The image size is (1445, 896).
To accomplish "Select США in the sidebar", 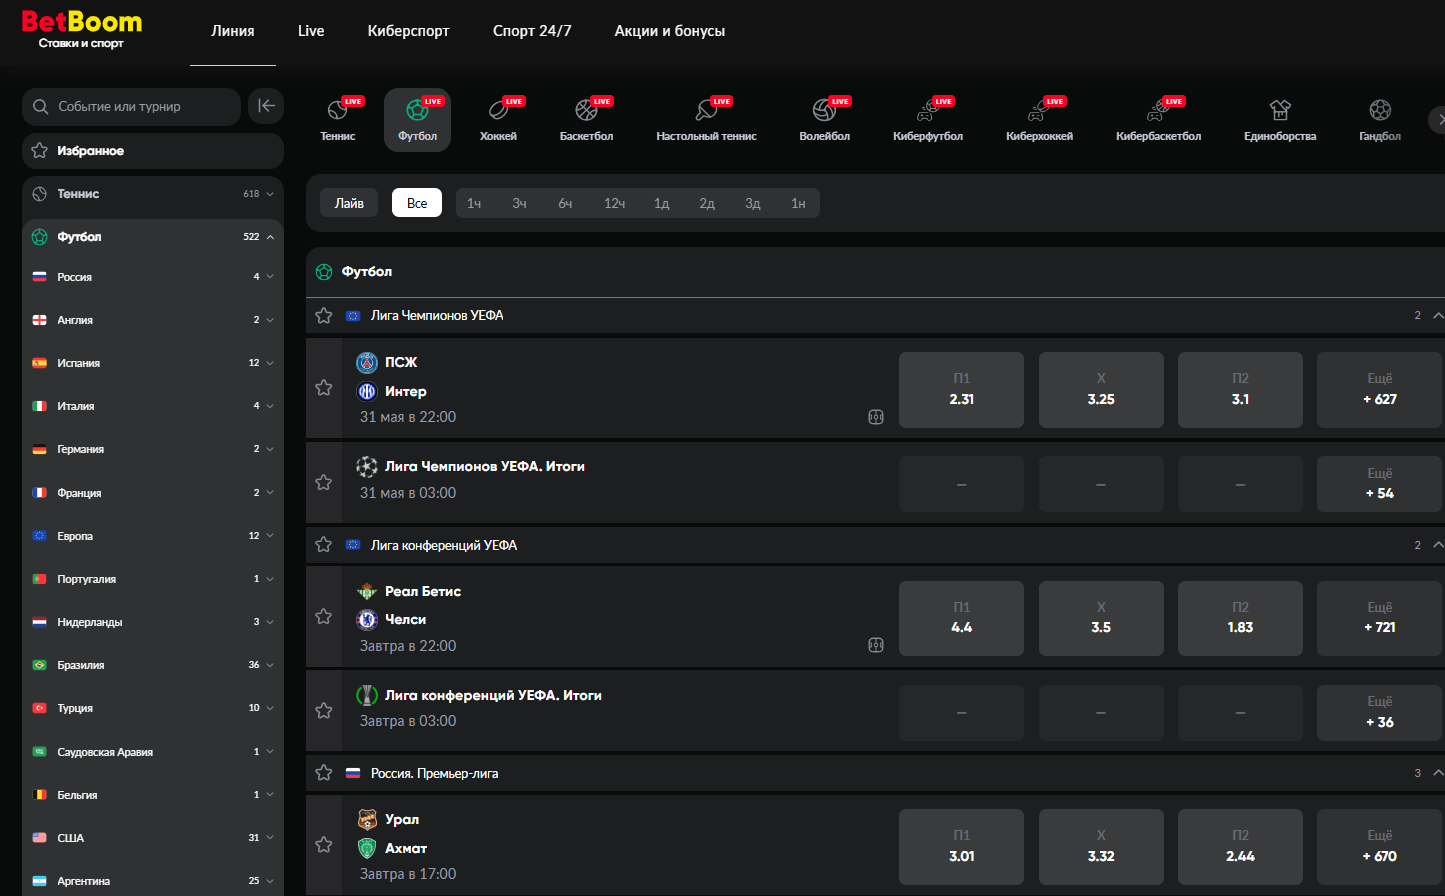I will pyautogui.click(x=153, y=838).
